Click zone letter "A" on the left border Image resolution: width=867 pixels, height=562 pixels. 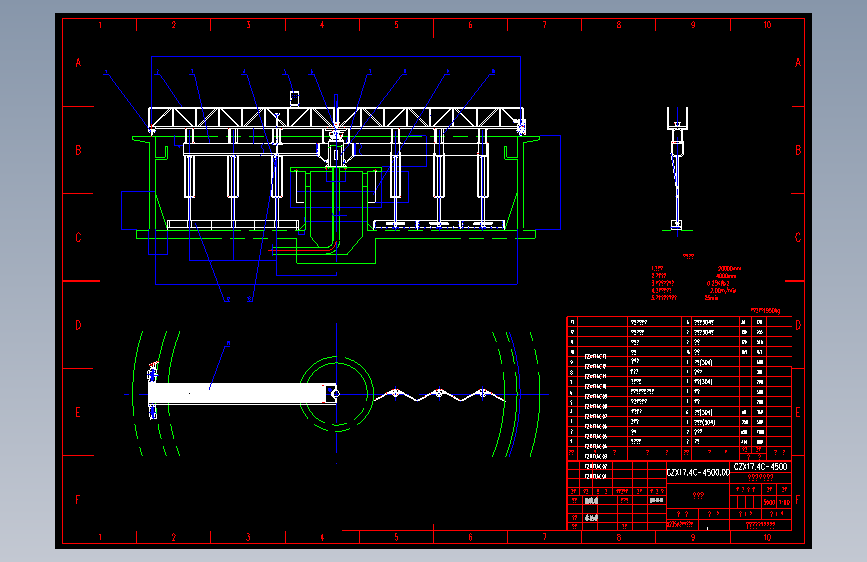[79, 63]
